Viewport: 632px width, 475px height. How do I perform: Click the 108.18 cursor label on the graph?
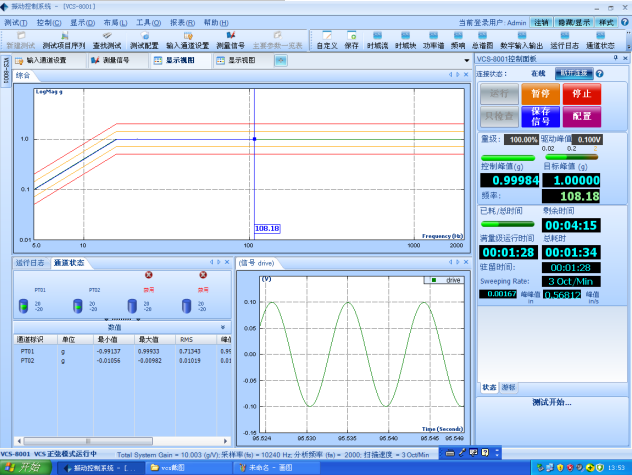(267, 229)
